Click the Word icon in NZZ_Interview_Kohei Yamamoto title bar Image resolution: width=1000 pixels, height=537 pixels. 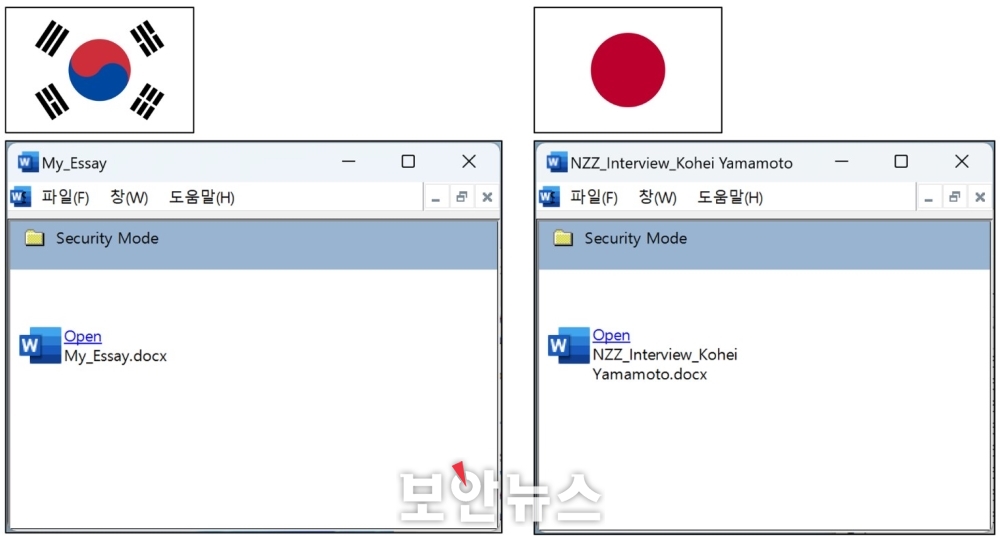click(556, 162)
